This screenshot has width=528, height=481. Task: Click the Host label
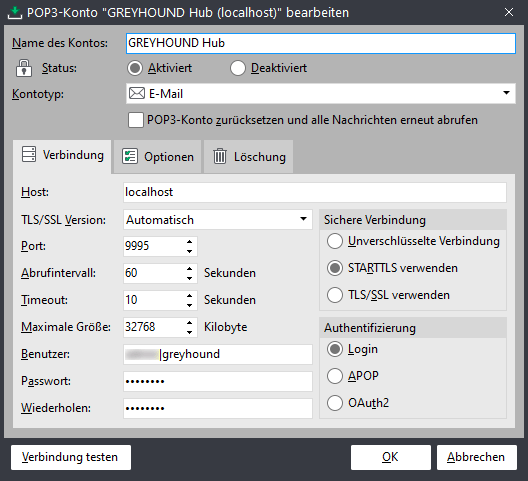tap(35, 192)
